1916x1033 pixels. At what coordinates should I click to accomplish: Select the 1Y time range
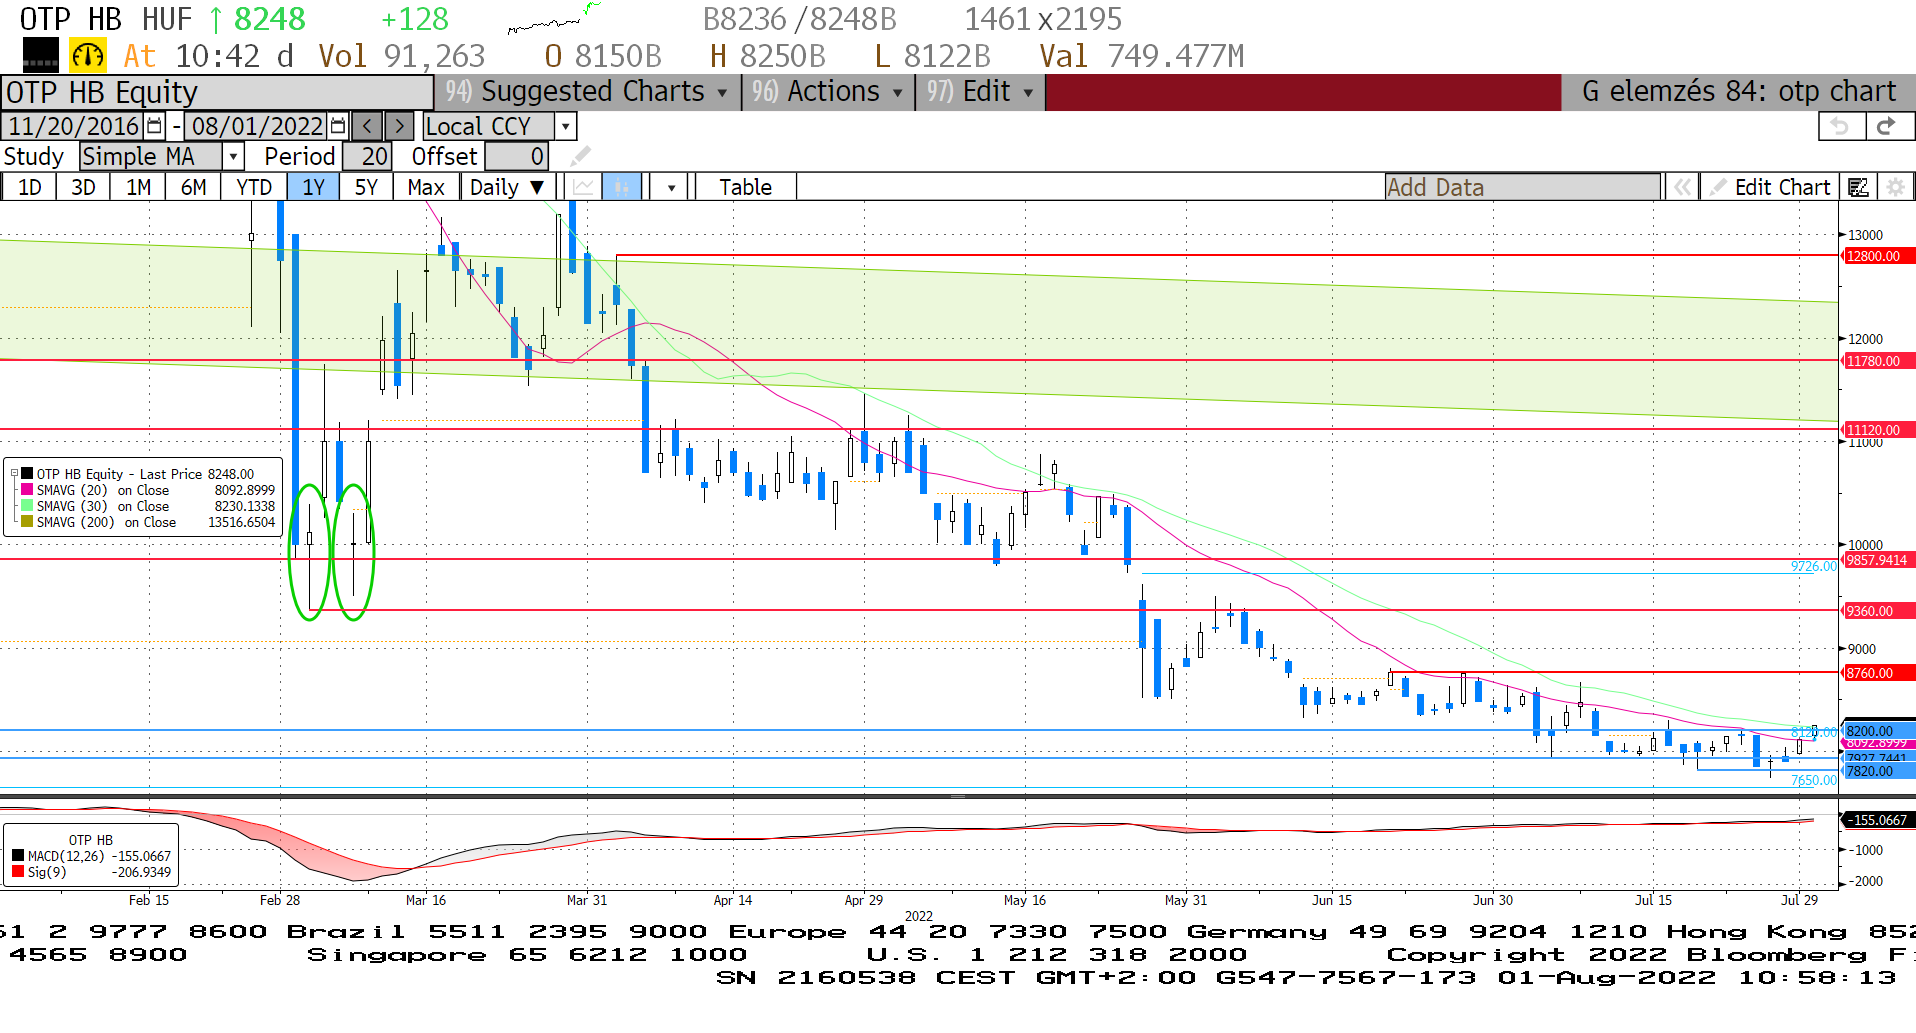coord(314,187)
